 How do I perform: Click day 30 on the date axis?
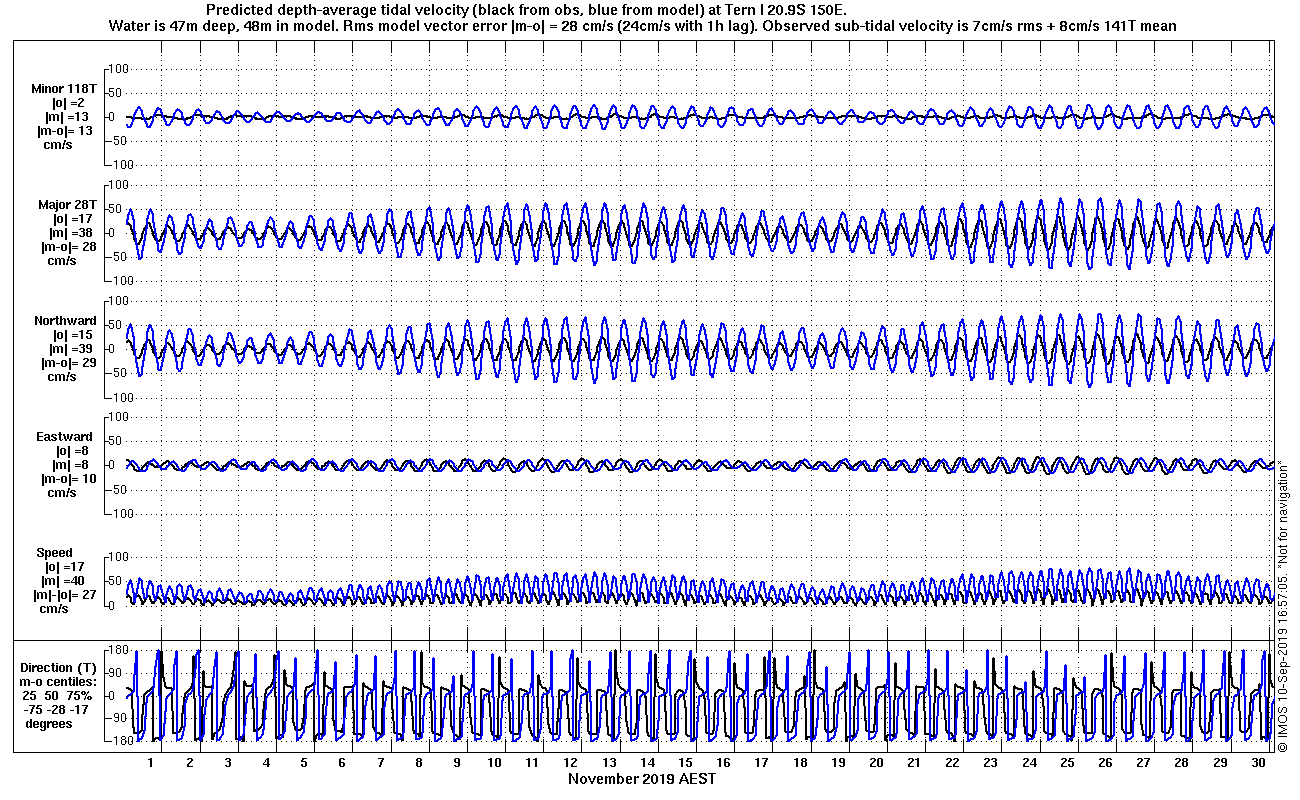[1258, 763]
